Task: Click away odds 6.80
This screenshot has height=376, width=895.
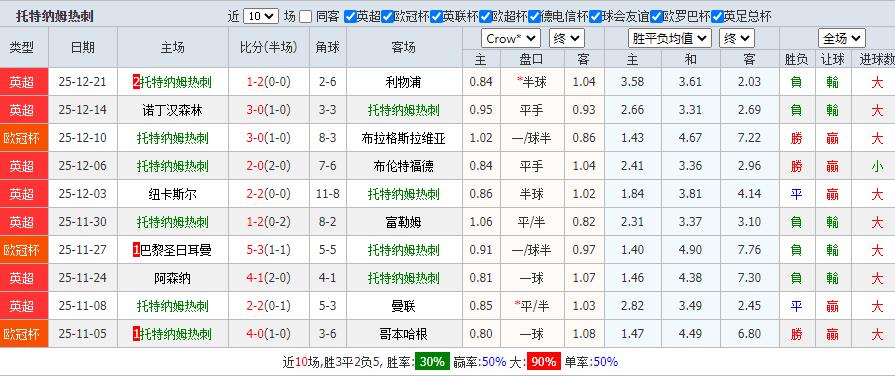Action: point(749,334)
